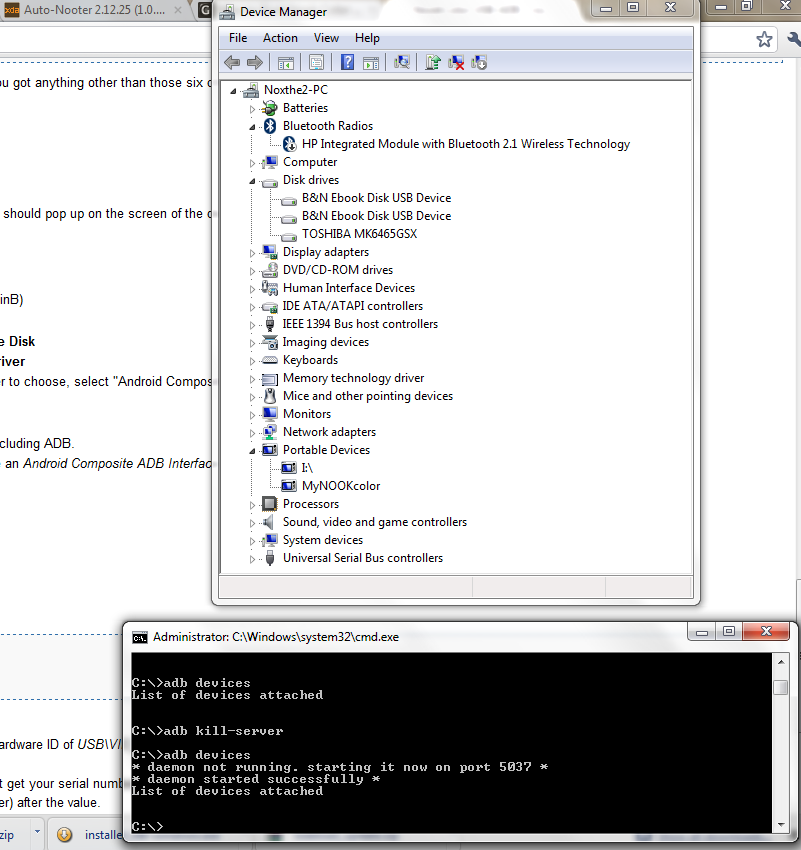Click 'adb kill-server' command text in cmd
The width and height of the screenshot is (801, 850).
[x=223, y=731]
